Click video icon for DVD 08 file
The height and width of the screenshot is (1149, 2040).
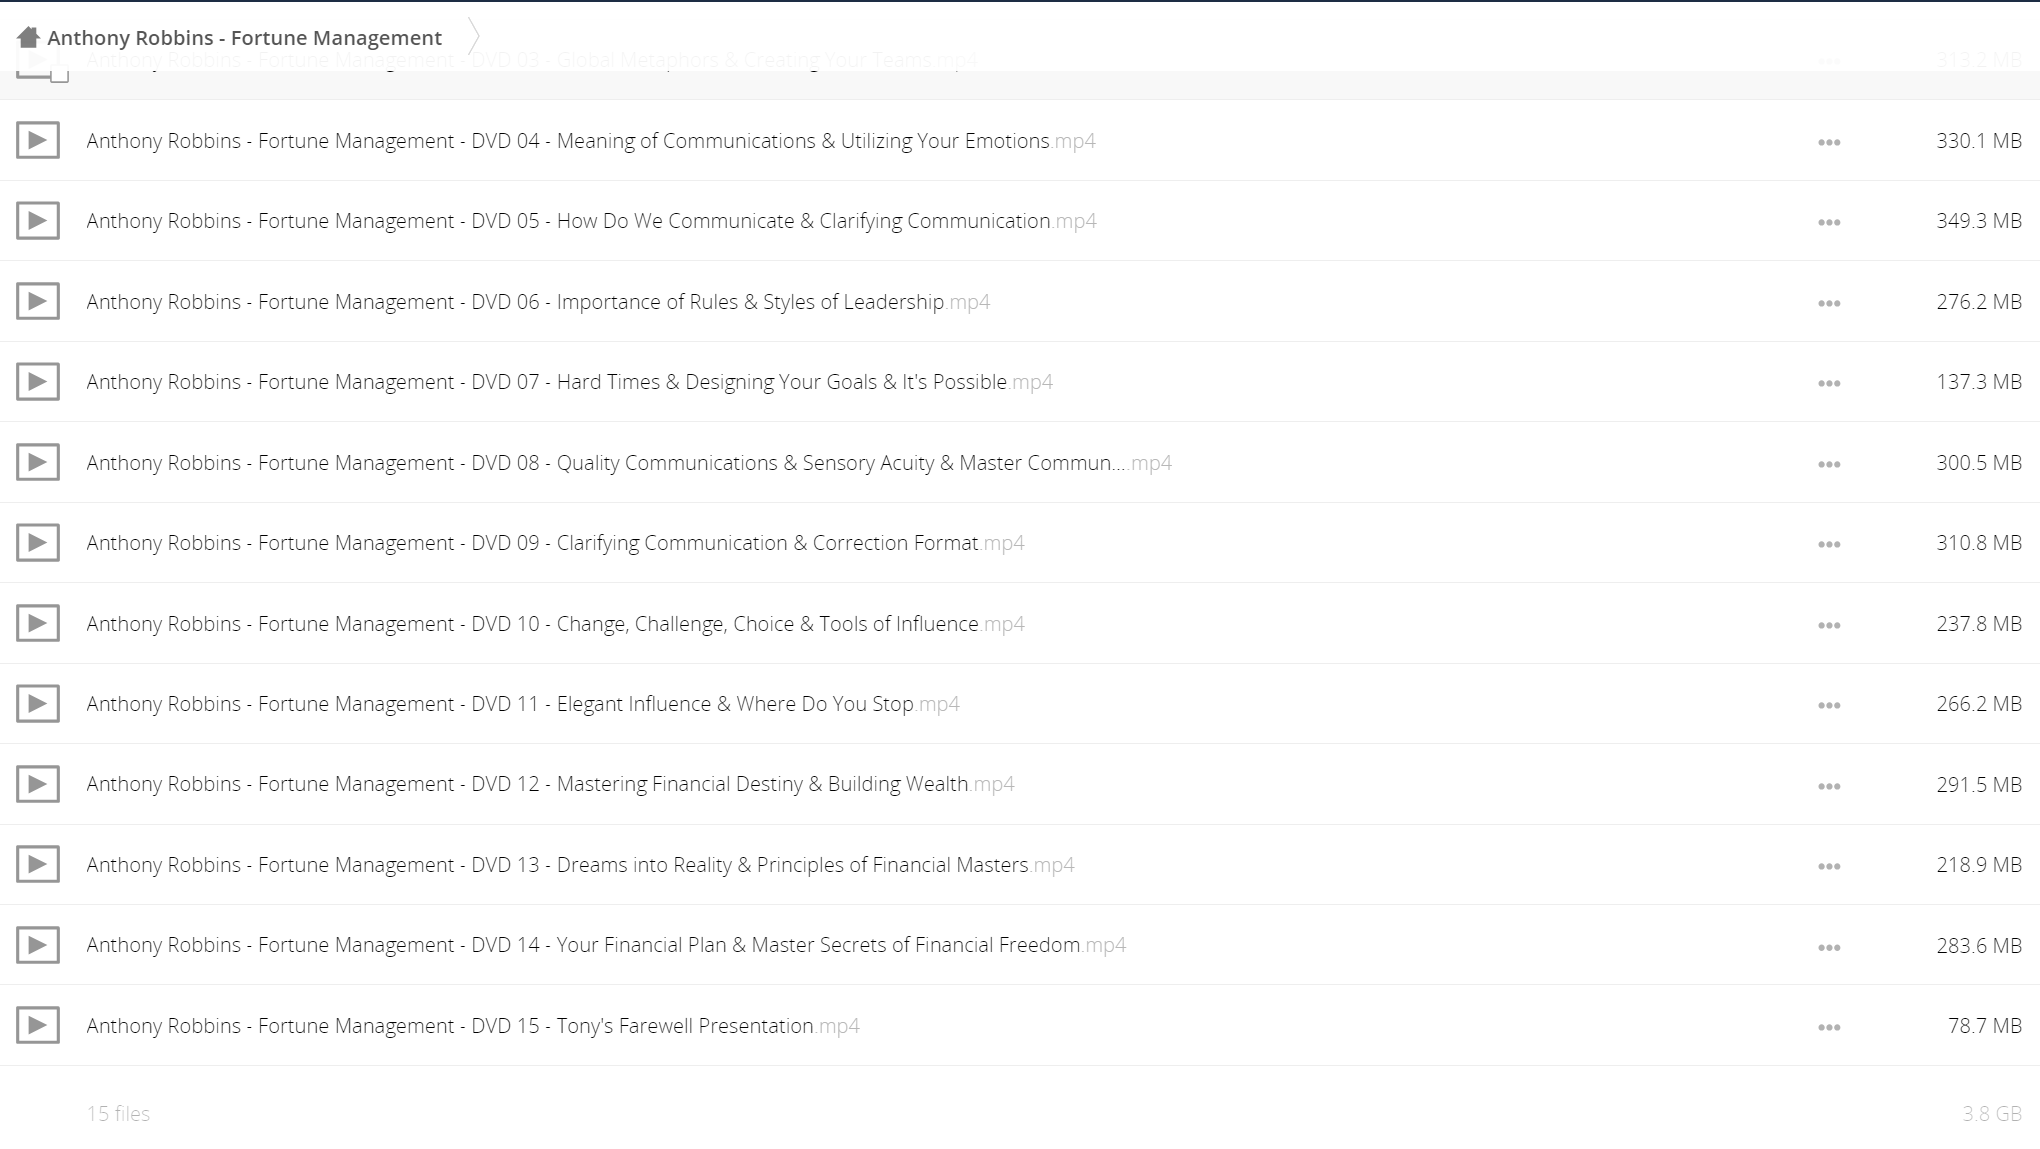(38, 462)
